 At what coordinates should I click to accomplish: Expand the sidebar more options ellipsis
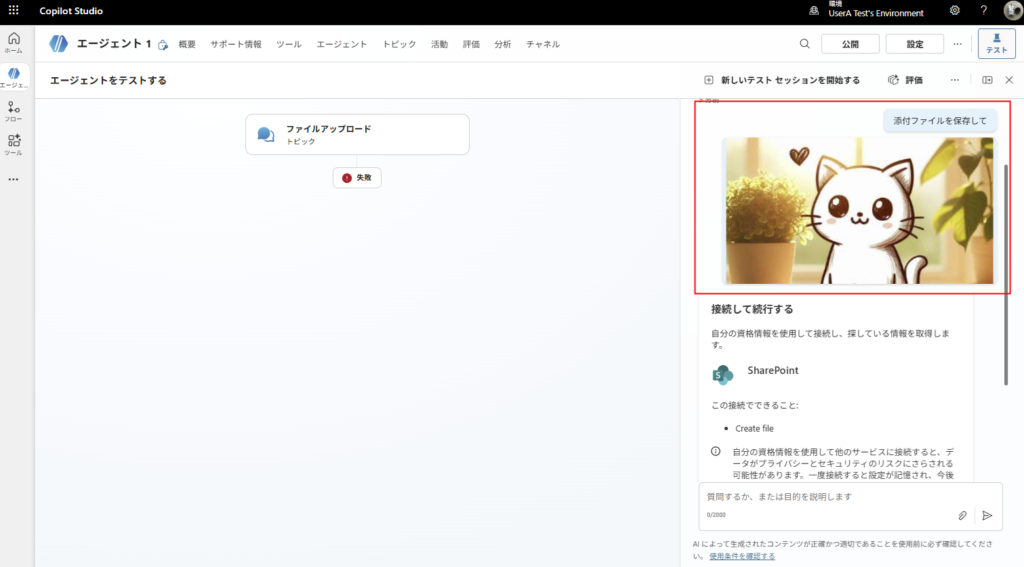coord(14,180)
